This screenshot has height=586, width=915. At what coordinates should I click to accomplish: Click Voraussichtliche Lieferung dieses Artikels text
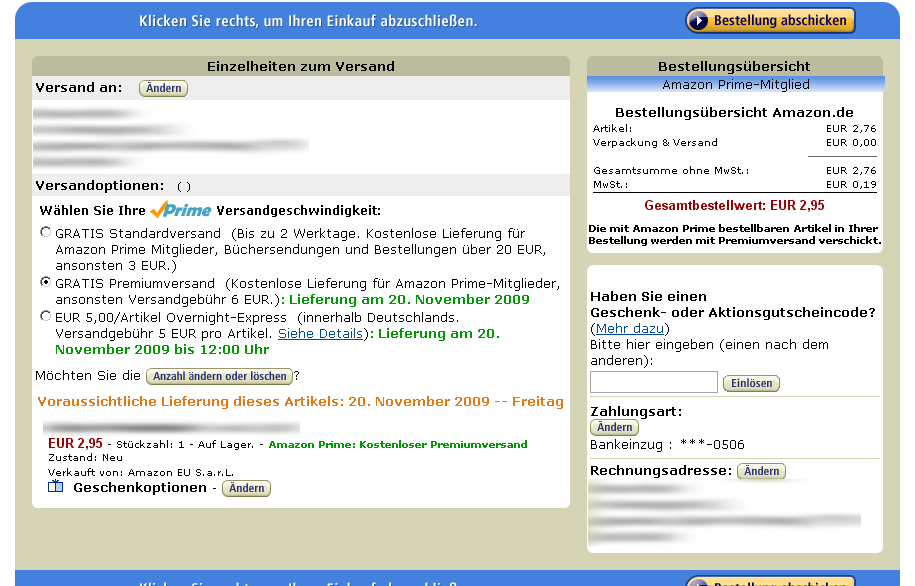pyautogui.click(x=301, y=402)
